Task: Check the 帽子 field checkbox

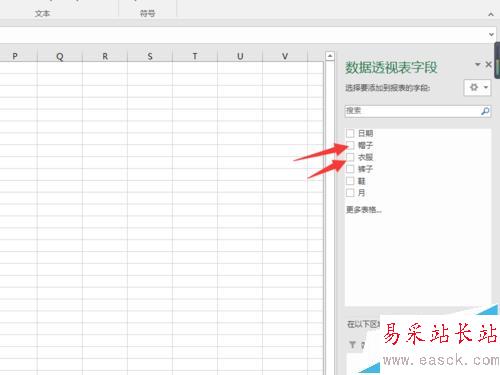Action: click(x=350, y=145)
